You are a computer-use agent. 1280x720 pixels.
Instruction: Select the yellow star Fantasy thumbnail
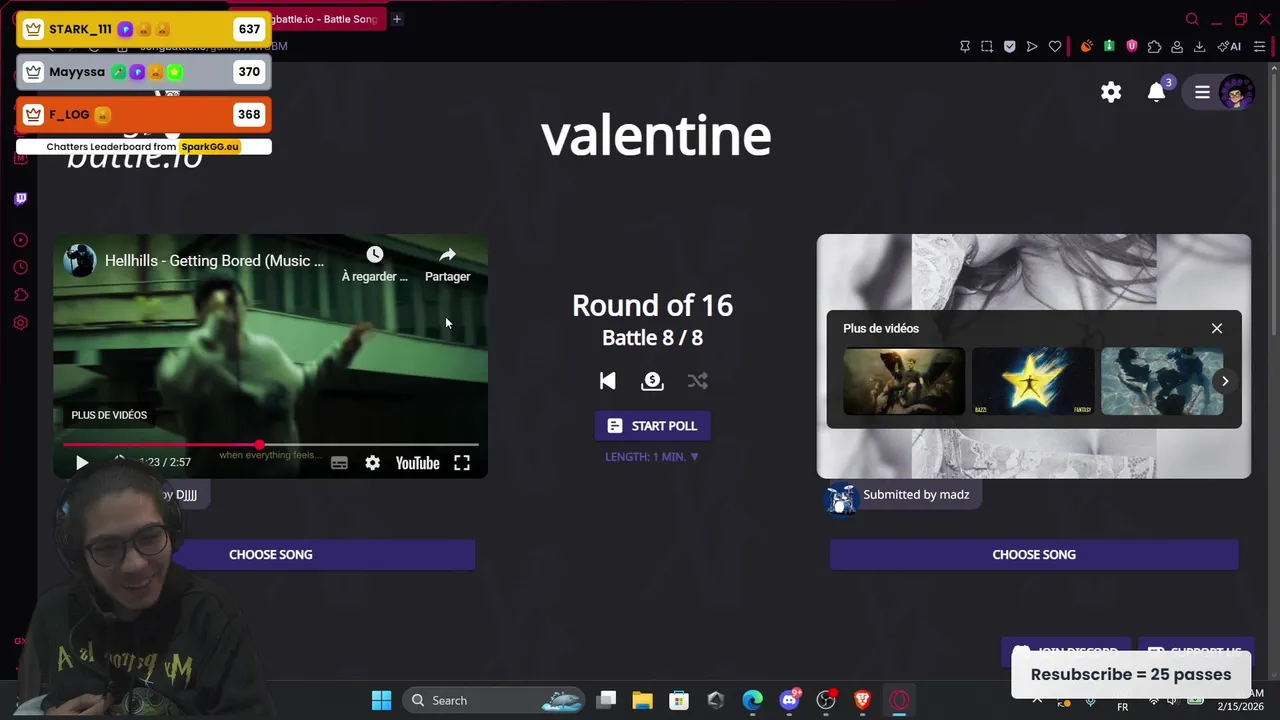pyautogui.click(x=1033, y=381)
